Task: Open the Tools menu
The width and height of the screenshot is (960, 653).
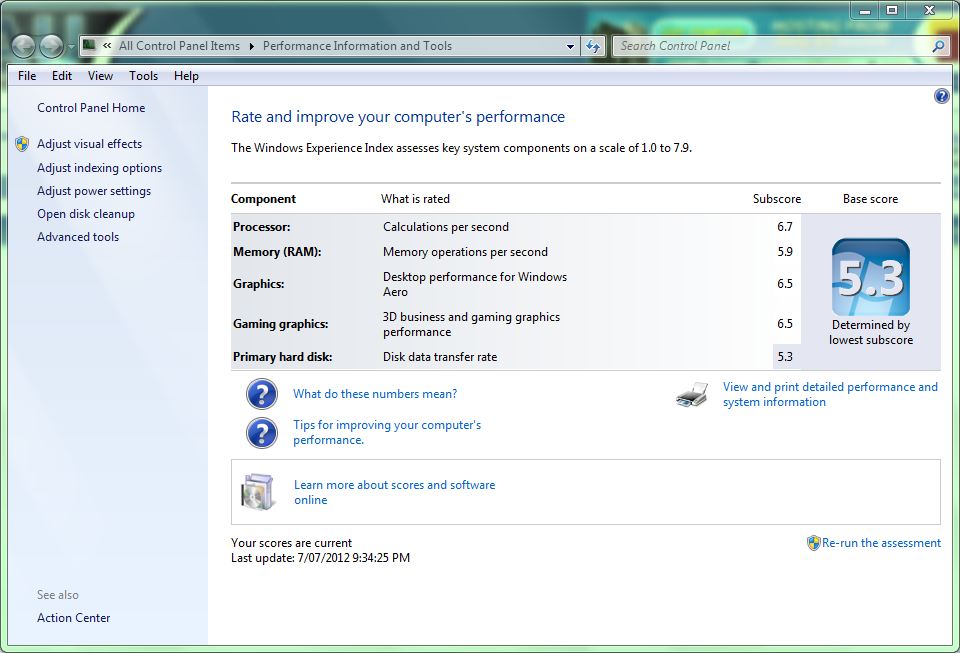Action: pyautogui.click(x=143, y=76)
